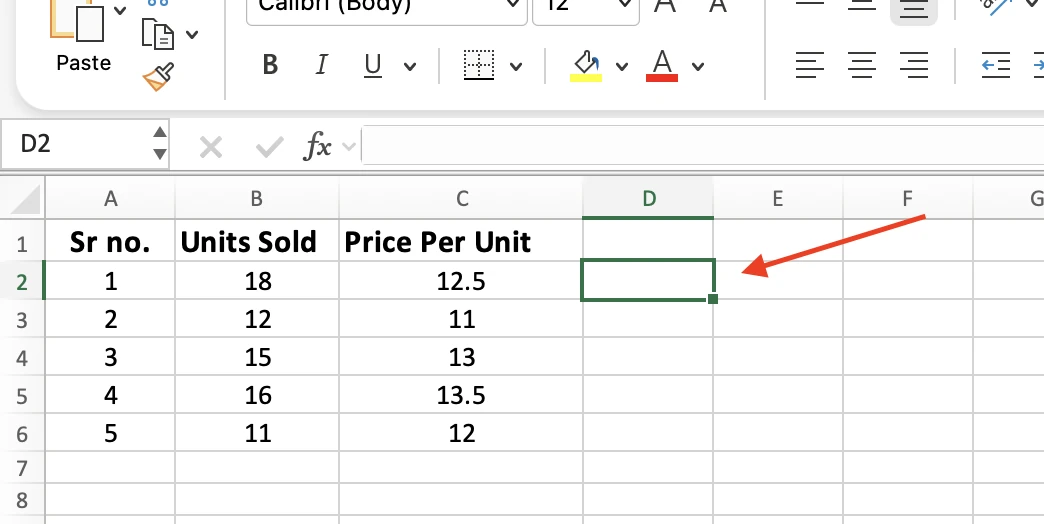Click the Name Box showing D2

75,144
